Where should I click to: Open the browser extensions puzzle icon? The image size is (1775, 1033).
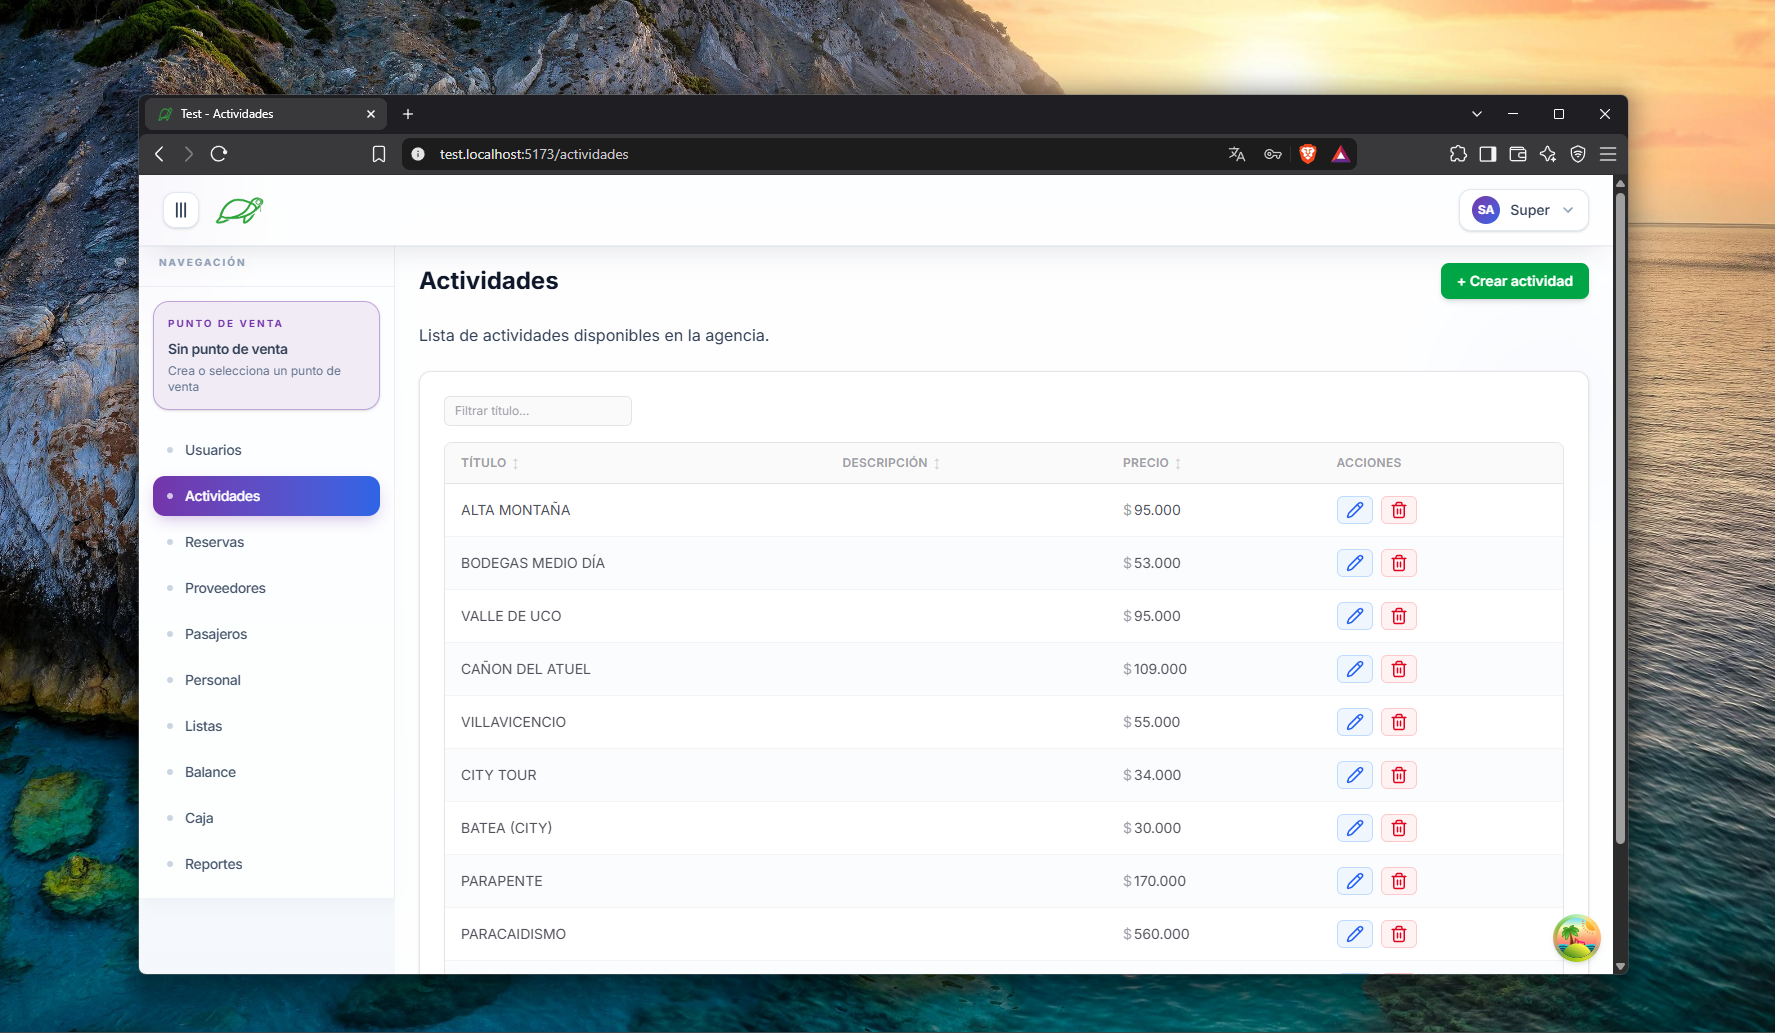click(x=1458, y=154)
